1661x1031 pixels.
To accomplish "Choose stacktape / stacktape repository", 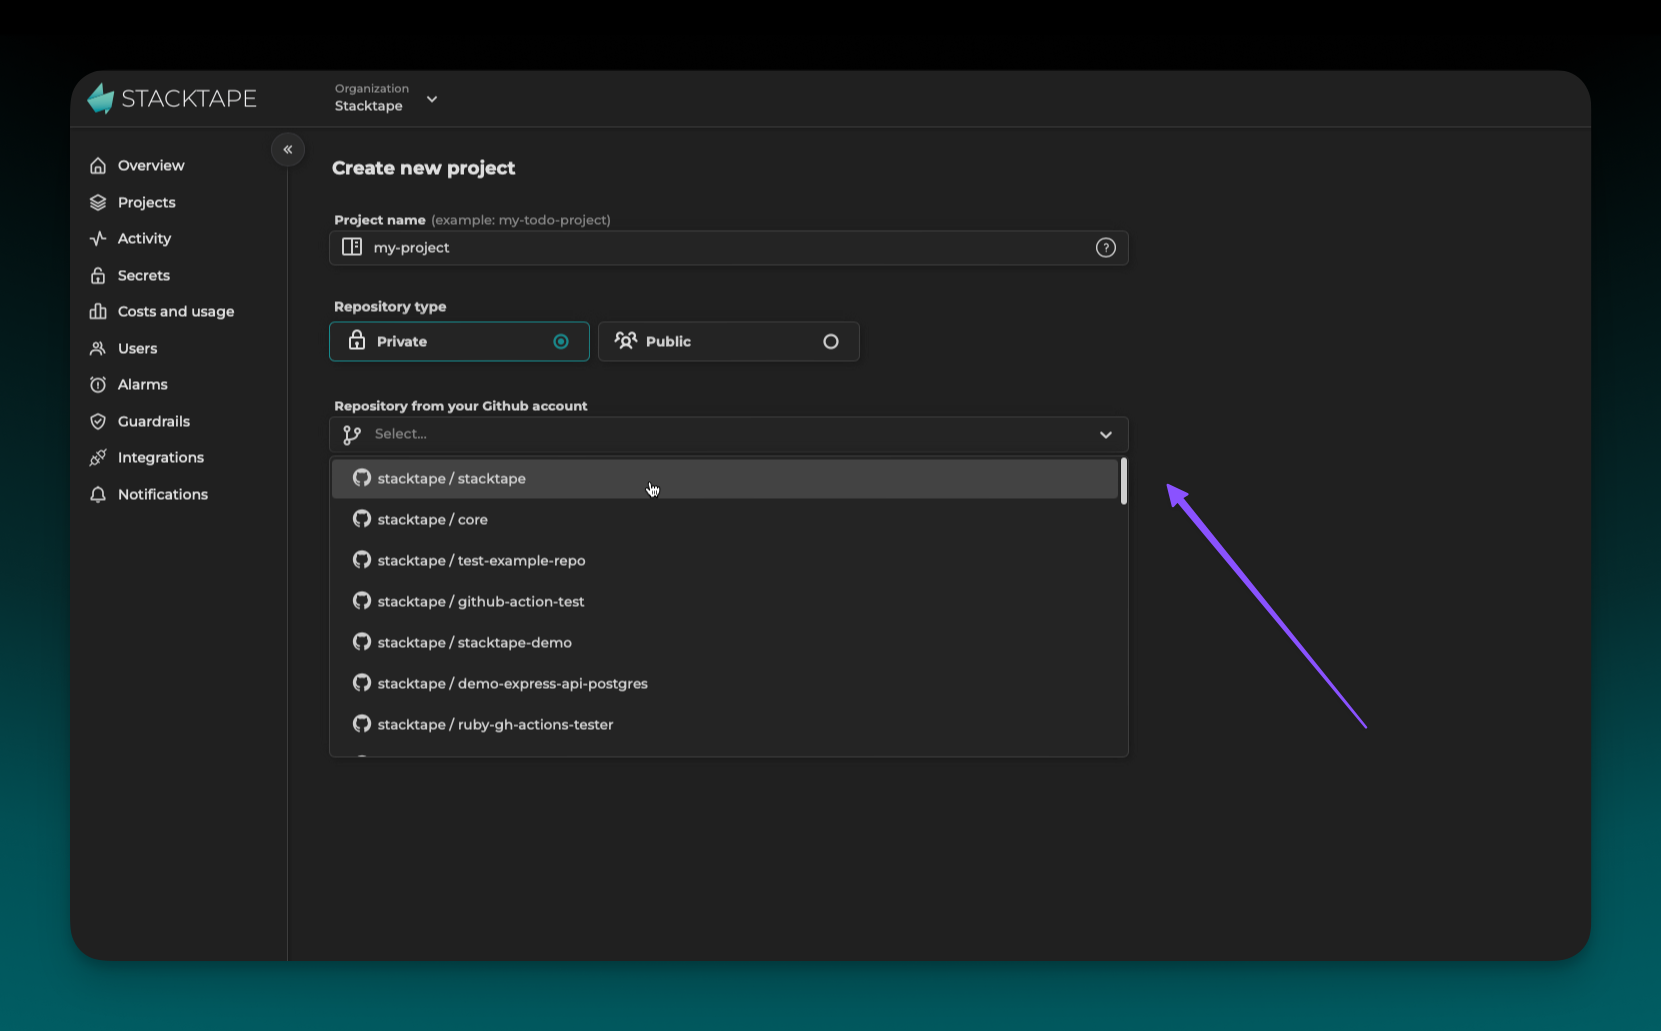I will [725, 478].
